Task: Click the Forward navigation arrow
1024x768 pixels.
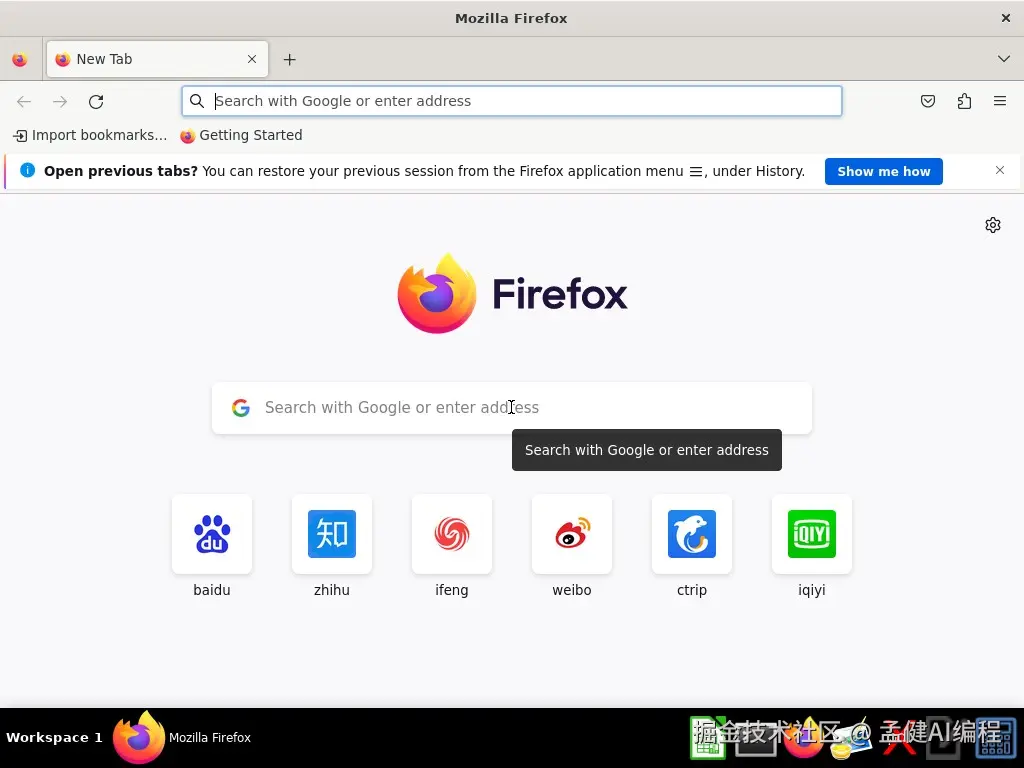Action: (x=60, y=101)
